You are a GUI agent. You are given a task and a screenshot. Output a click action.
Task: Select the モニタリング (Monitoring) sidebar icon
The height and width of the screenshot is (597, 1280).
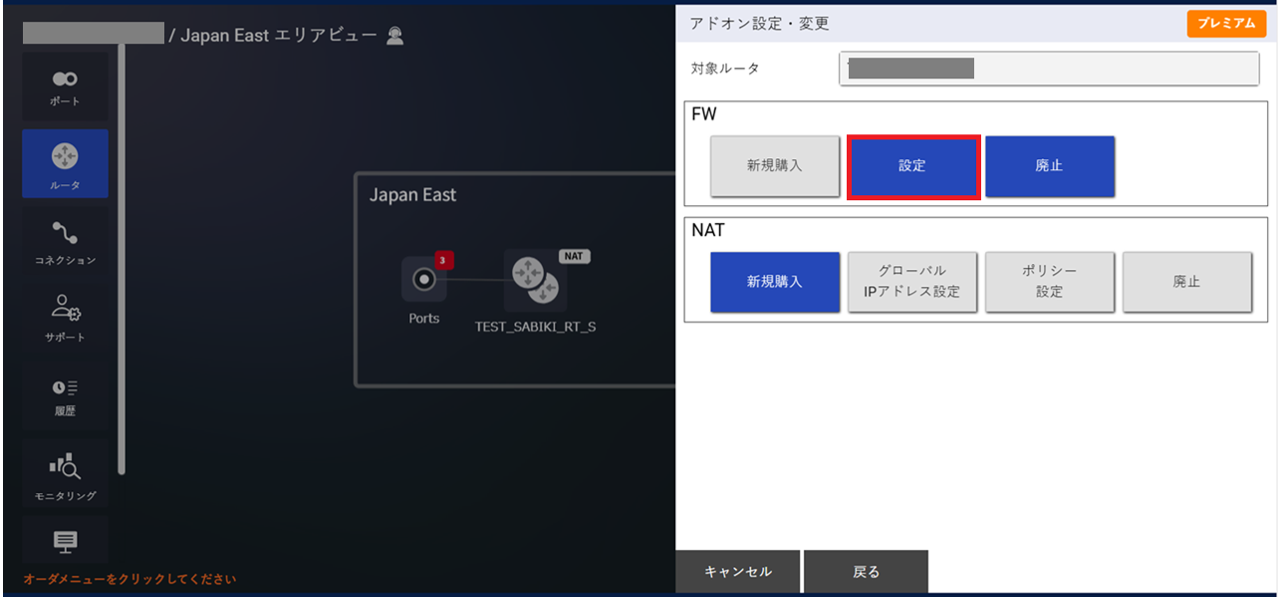pyautogui.click(x=64, y=470)
